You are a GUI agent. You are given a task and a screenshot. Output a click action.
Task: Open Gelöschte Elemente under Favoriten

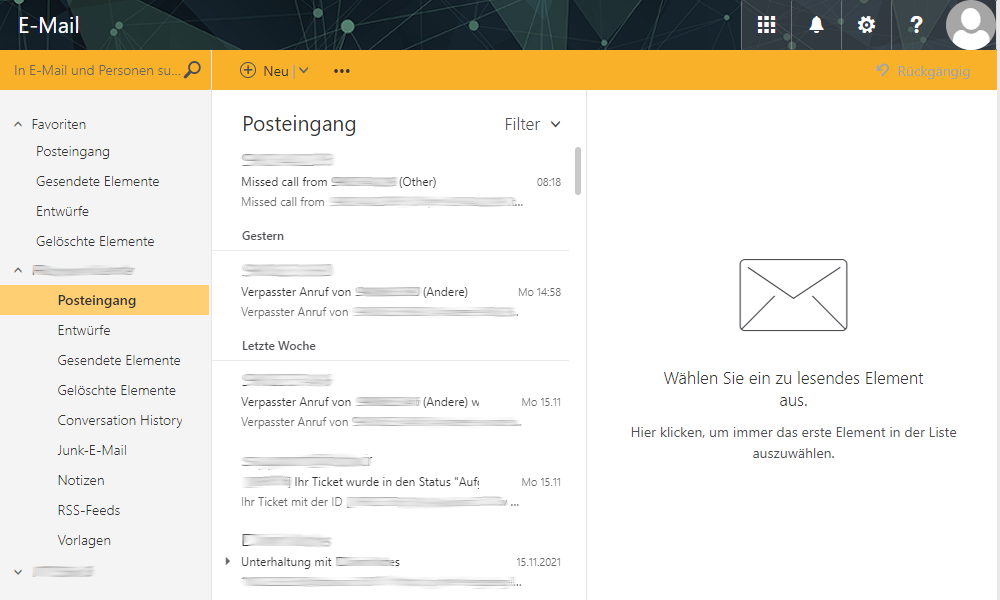pyautogui.click(x=95, y=241)
